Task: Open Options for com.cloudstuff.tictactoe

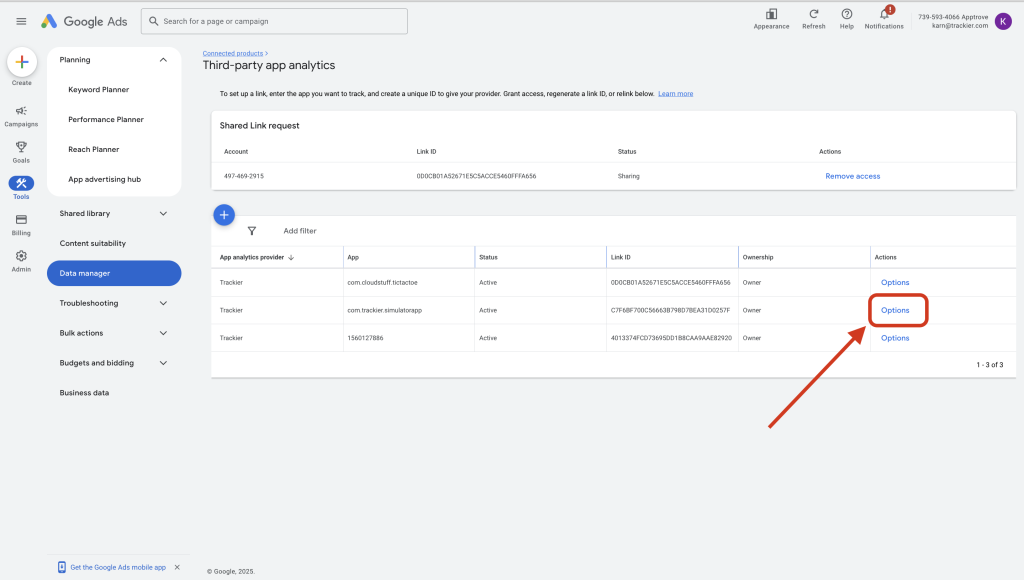Action: pos(895,283)
